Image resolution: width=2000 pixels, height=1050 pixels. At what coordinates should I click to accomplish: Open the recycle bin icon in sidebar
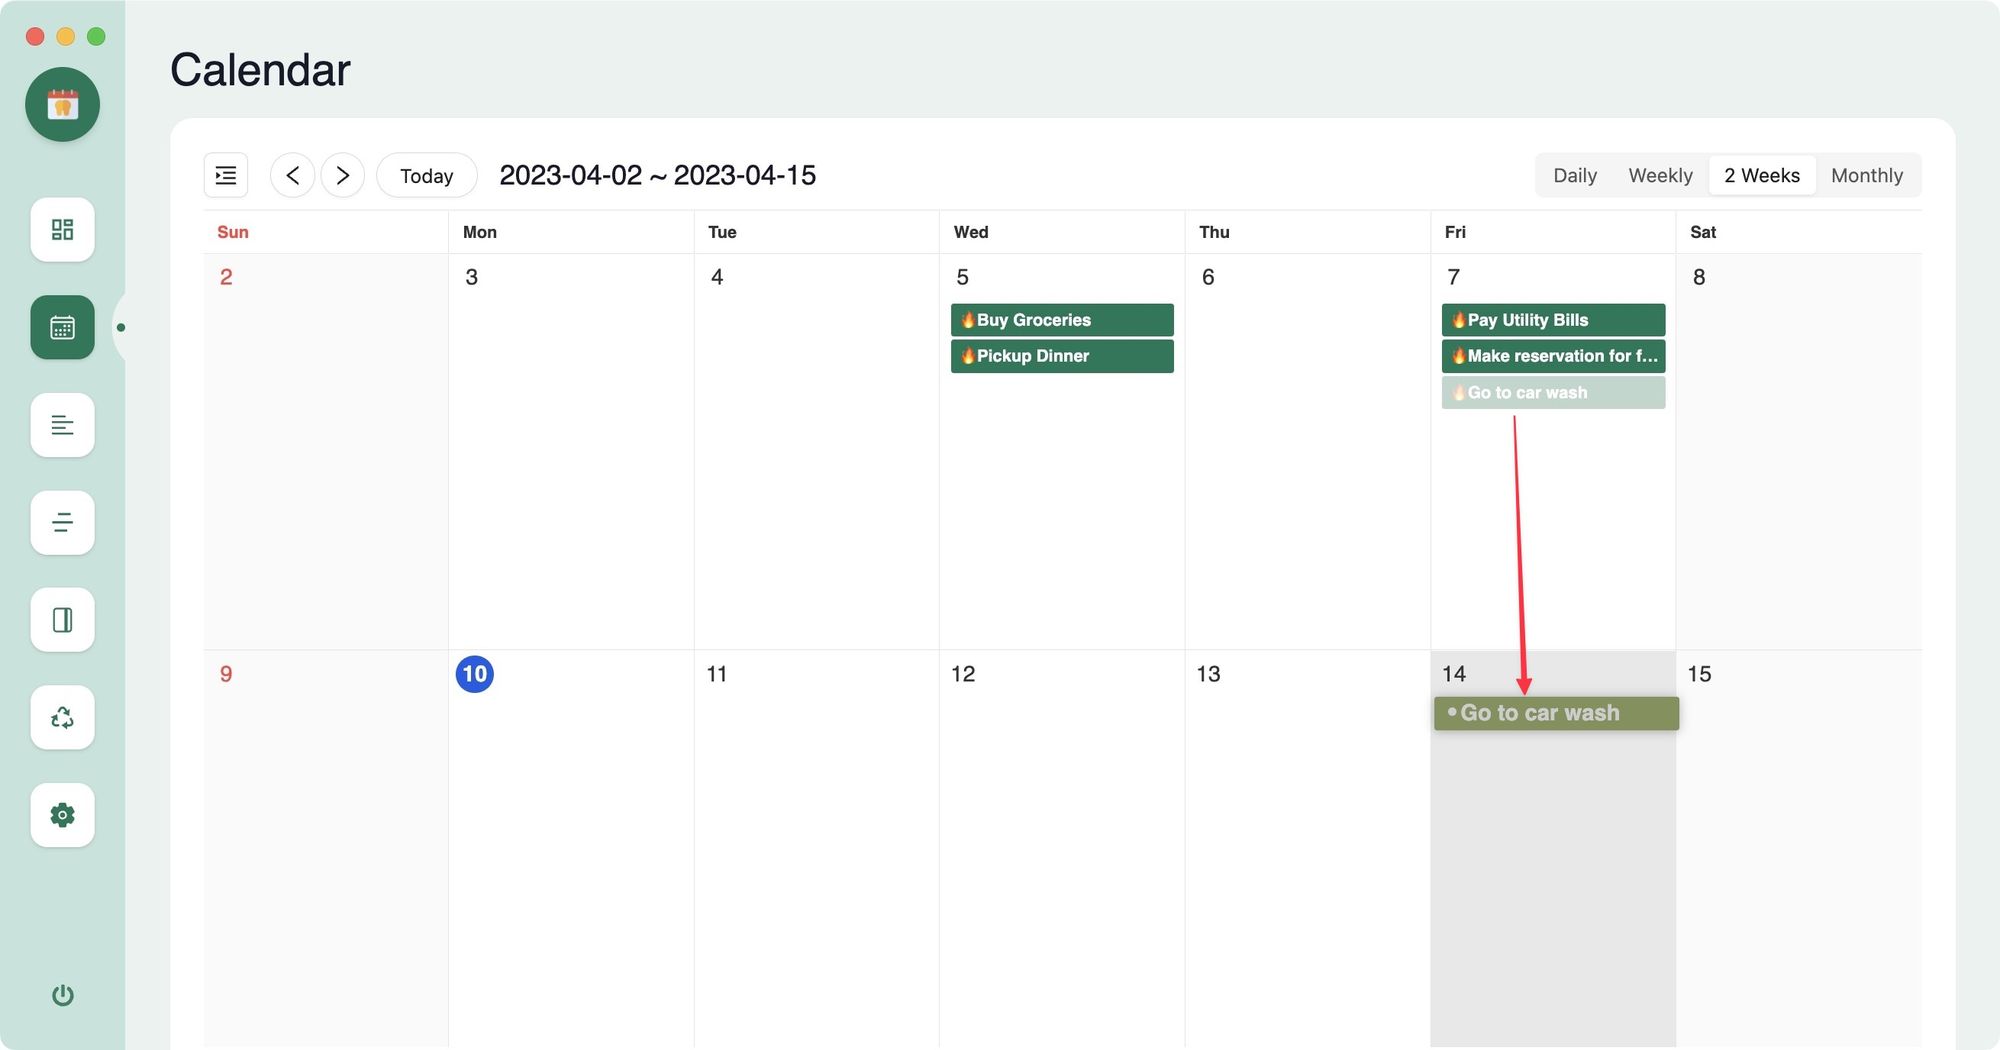62,717
